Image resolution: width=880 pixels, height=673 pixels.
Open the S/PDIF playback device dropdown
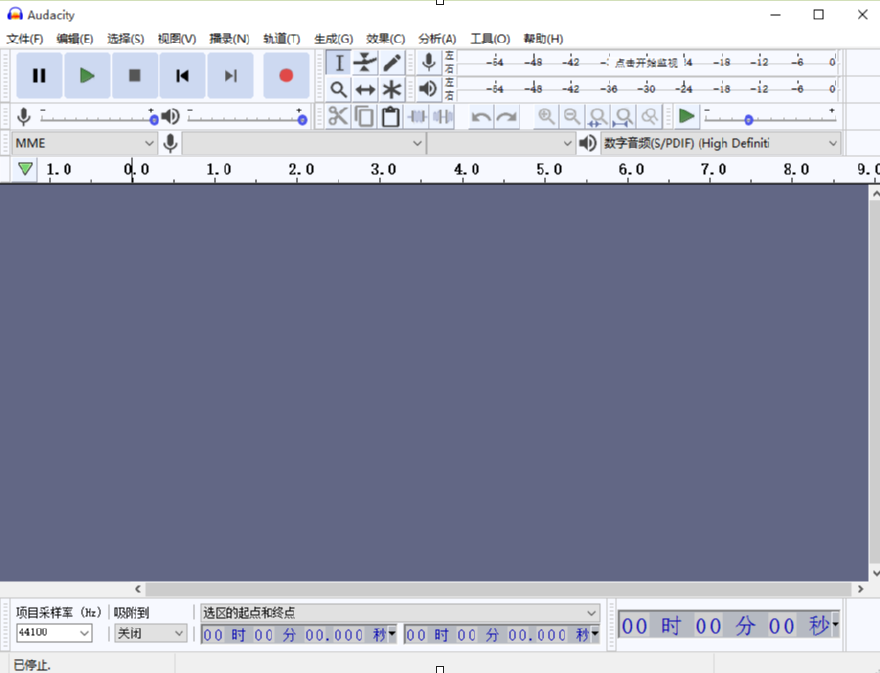(x=721, y=143)
